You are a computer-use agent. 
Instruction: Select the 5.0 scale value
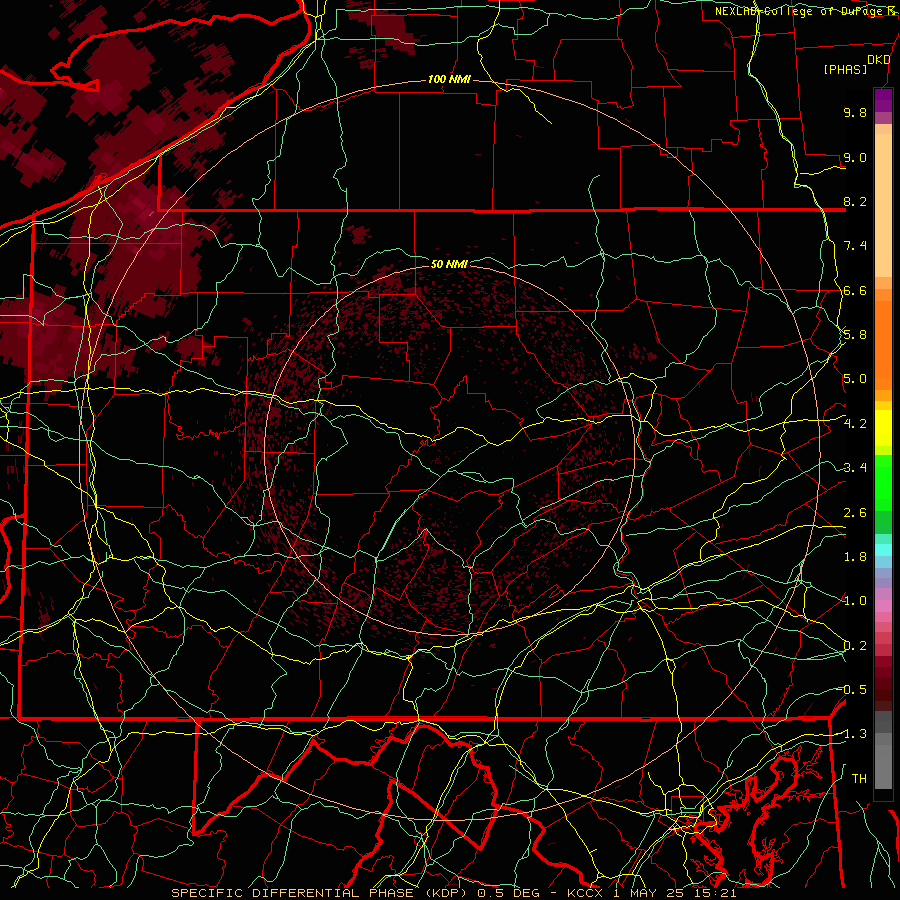[x=855, y=379]
